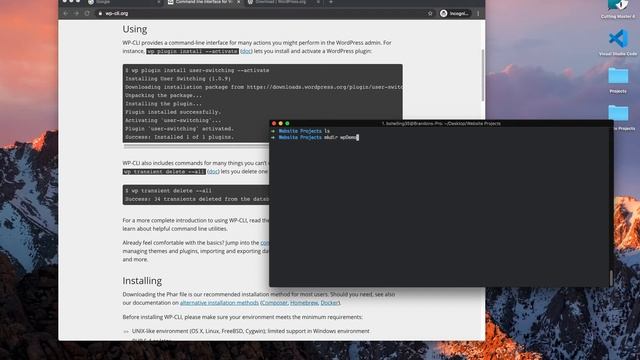Click the doc link after transient delete
The height and width of the screenshot is (360, 640).
(213, 171)
